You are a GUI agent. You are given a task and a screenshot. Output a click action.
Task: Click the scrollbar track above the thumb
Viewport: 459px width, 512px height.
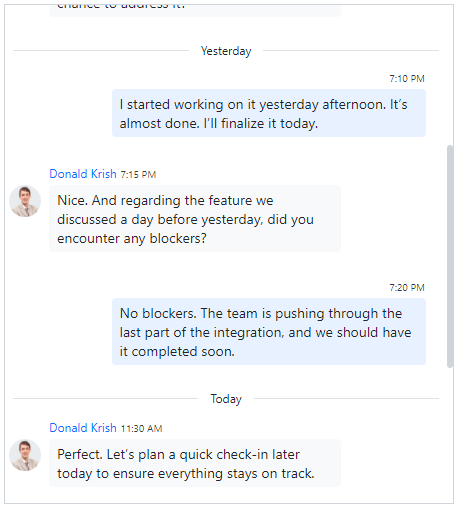450,75
